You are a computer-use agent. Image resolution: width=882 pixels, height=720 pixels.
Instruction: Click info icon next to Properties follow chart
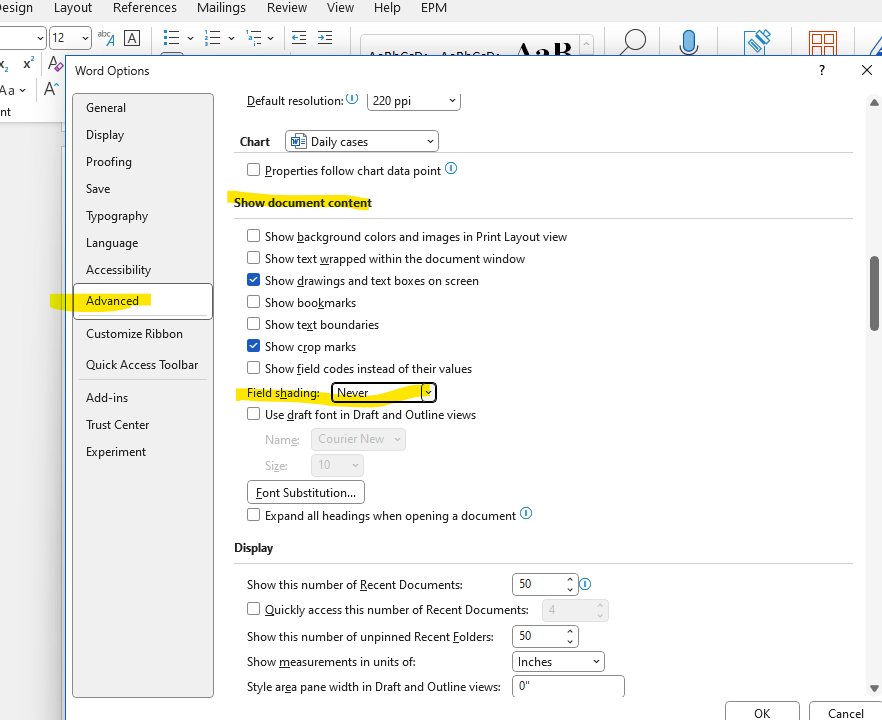click(451, 168)
